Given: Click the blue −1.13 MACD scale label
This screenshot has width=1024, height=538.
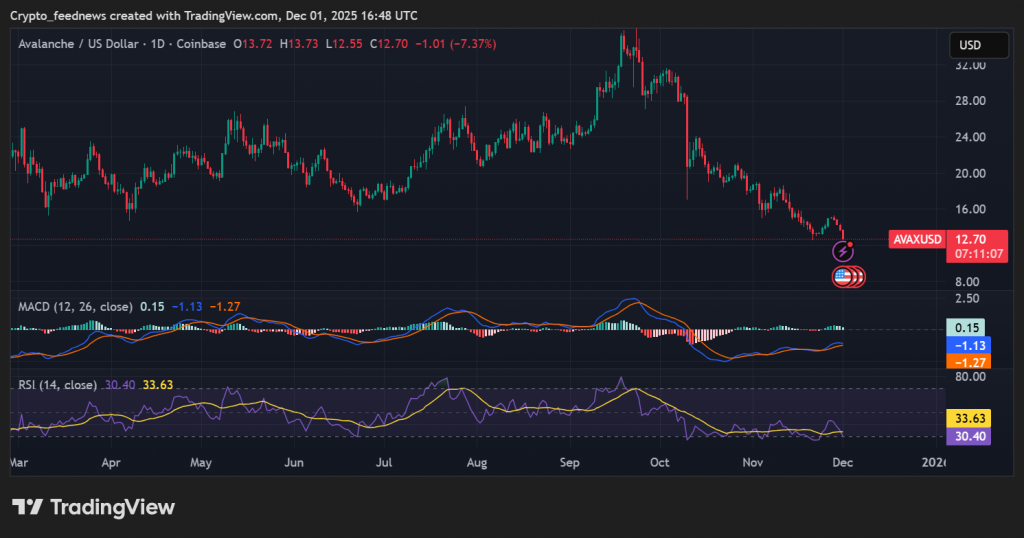Looking at the screenshot, I should pos(968,345).
